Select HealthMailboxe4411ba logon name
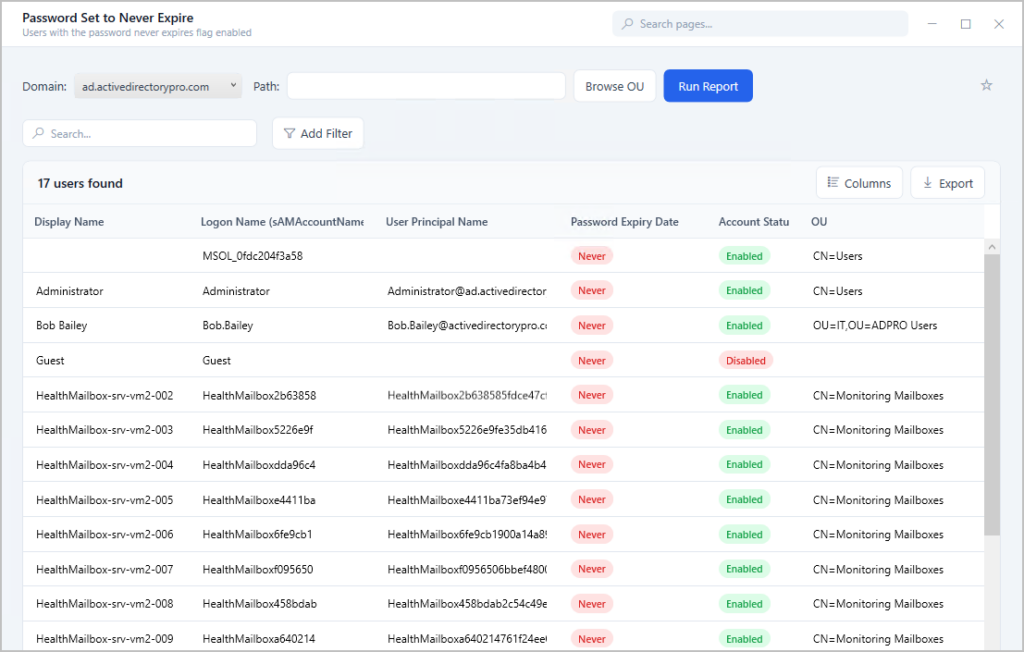 pos(259,500)
